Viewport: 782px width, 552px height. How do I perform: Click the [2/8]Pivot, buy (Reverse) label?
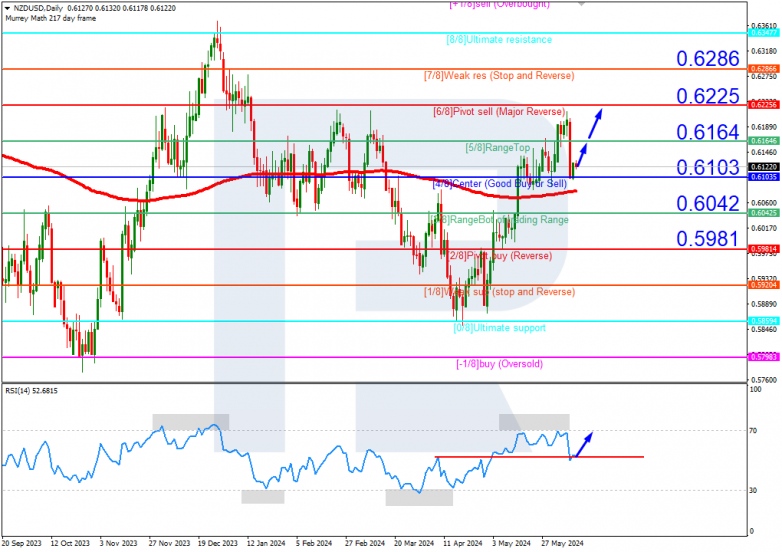(499, 256)
